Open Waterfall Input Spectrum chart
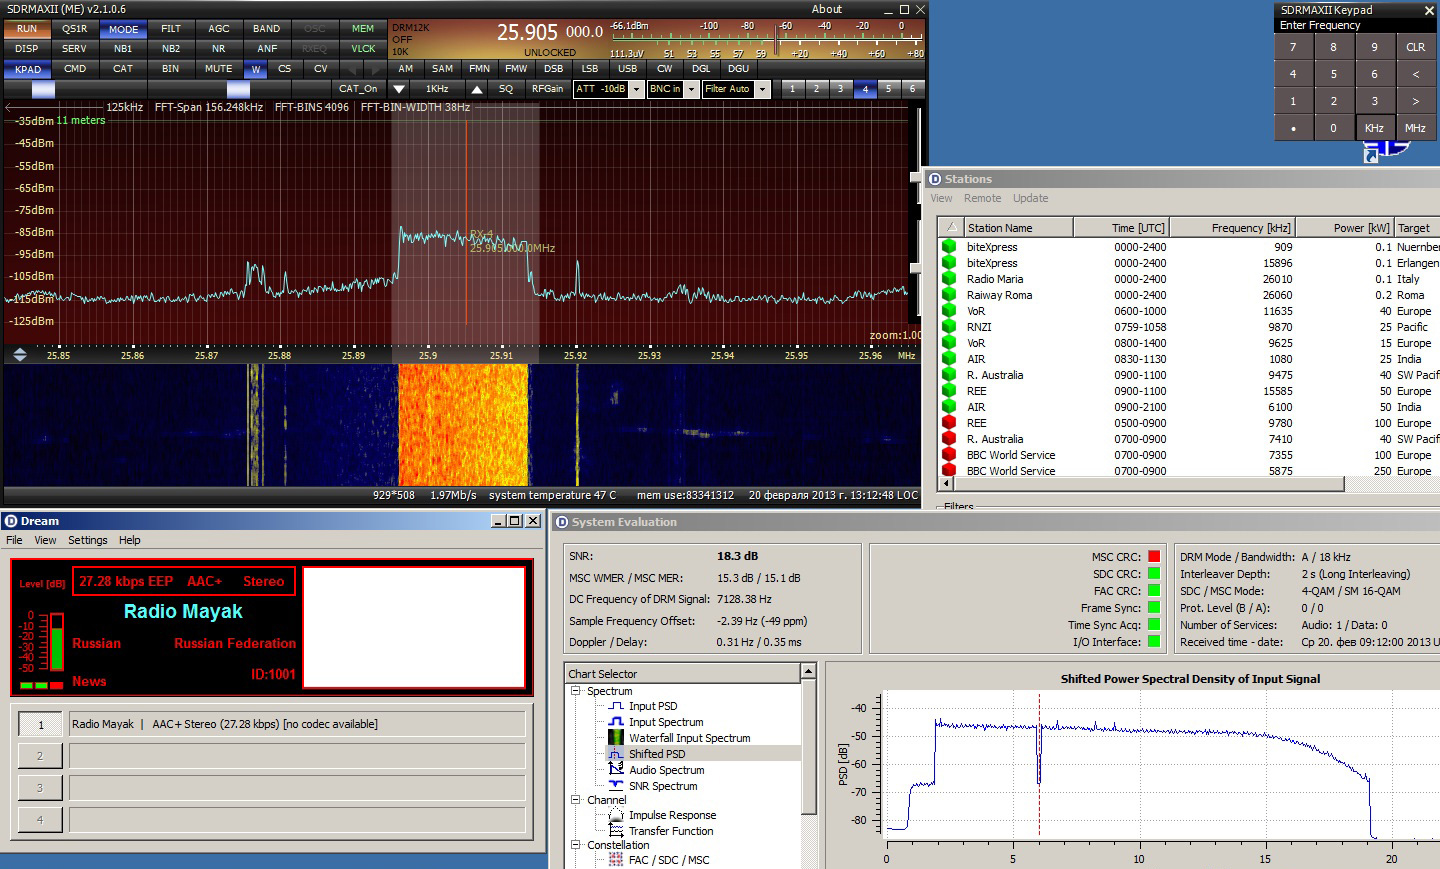The height and width of the screenshot is (869, 1440). tap(689, 738)
